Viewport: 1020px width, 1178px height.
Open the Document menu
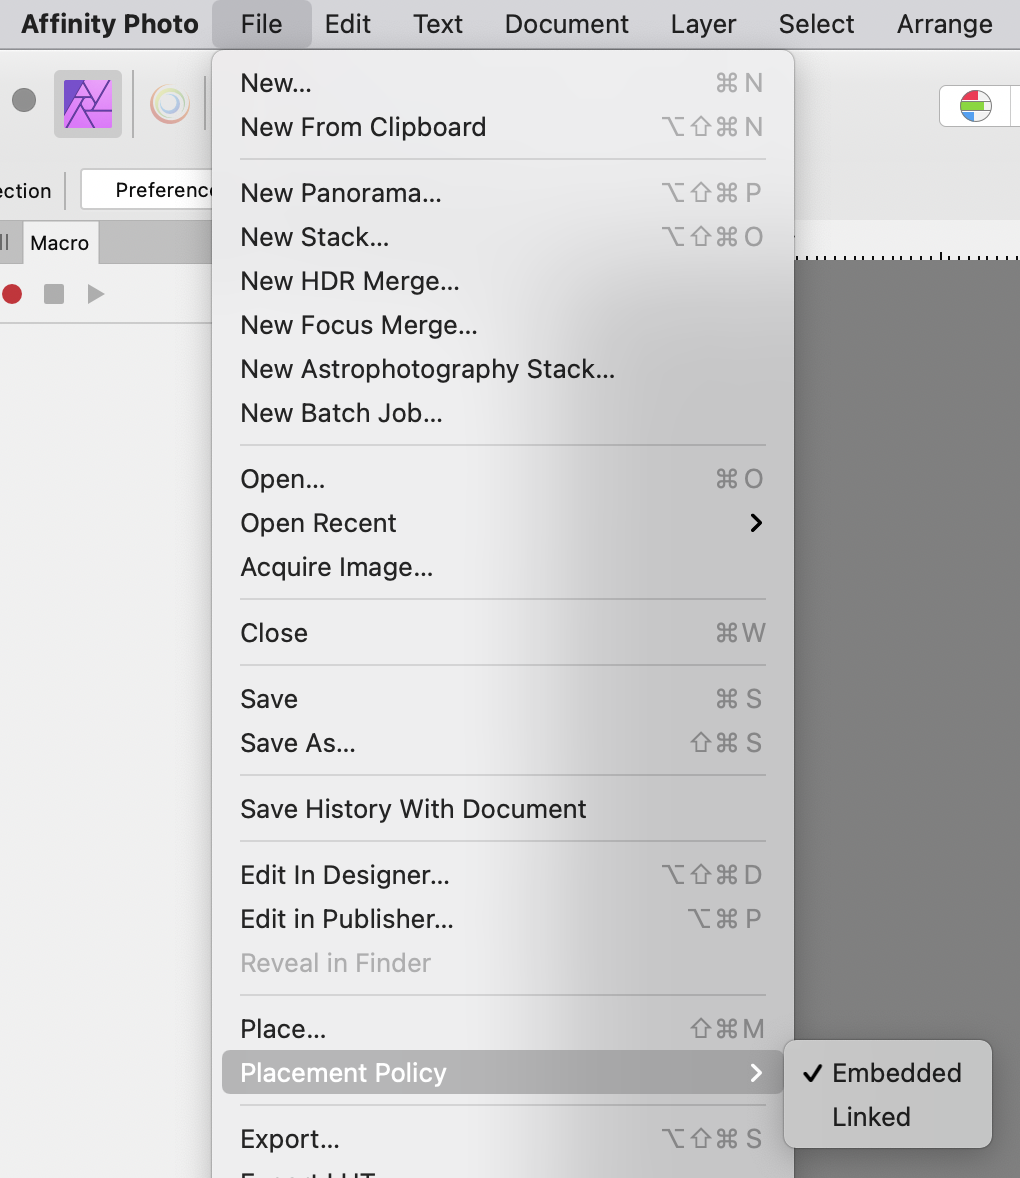pos(566,23)
